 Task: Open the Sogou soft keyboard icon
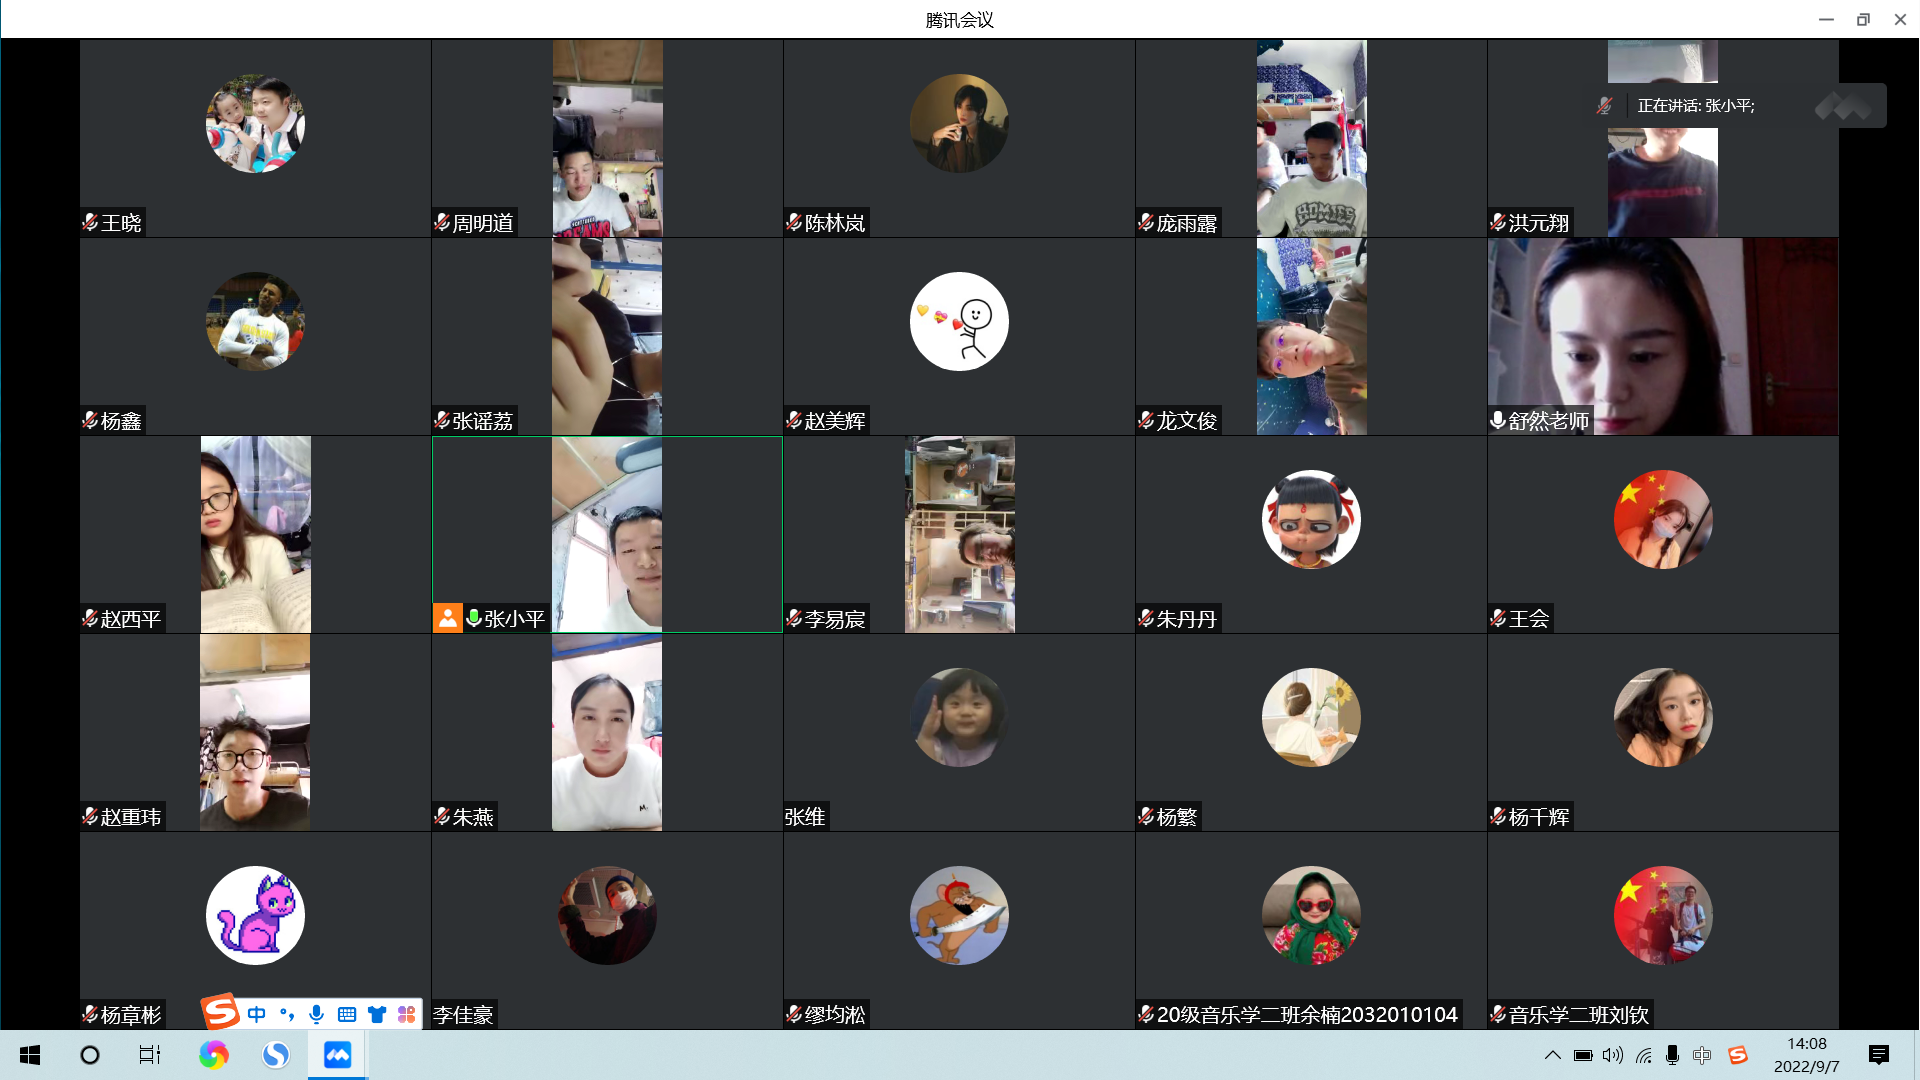click(347, 1014)
